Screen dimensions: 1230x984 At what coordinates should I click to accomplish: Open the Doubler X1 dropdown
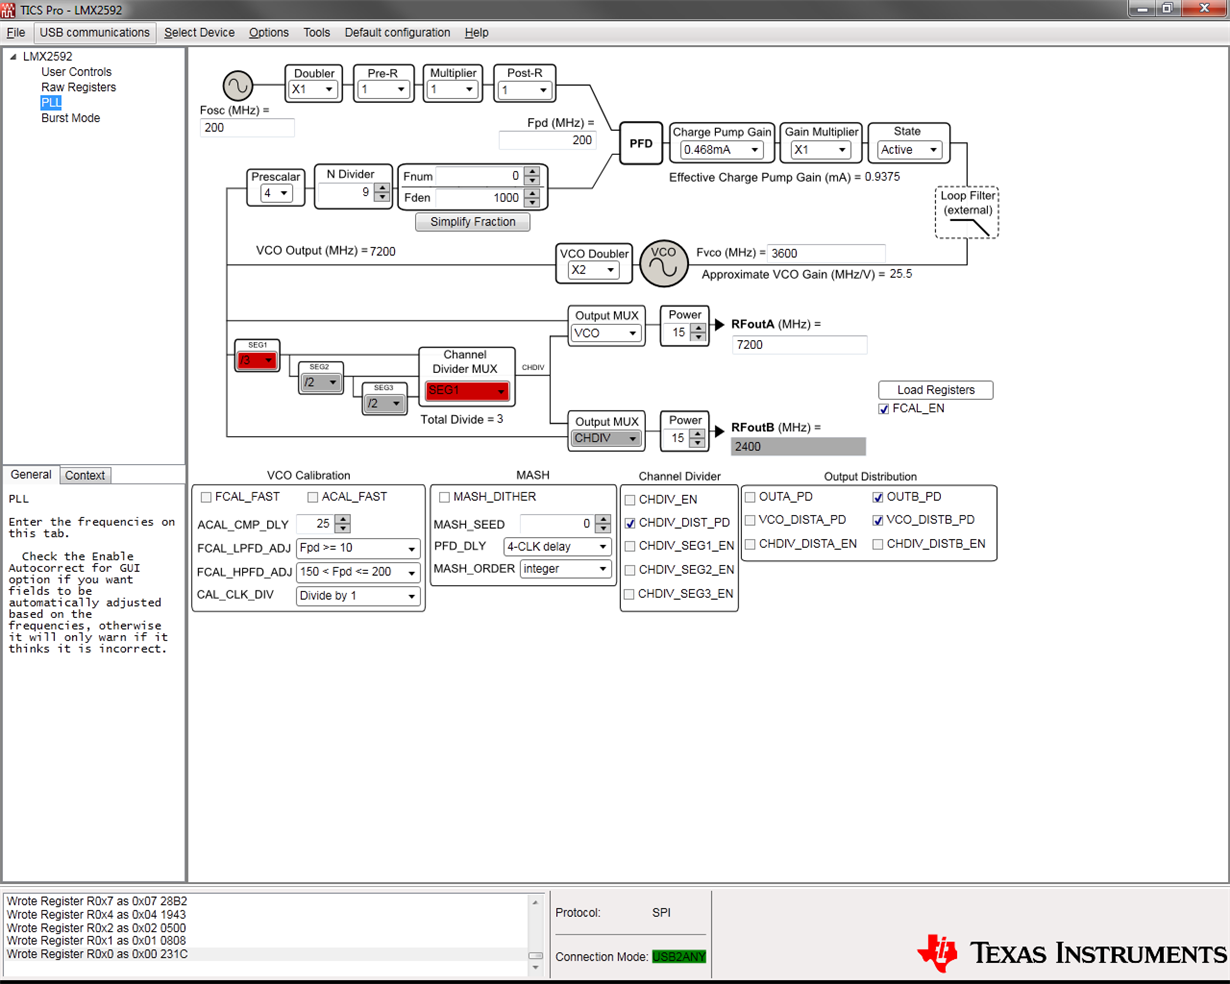tap(313, 90)
